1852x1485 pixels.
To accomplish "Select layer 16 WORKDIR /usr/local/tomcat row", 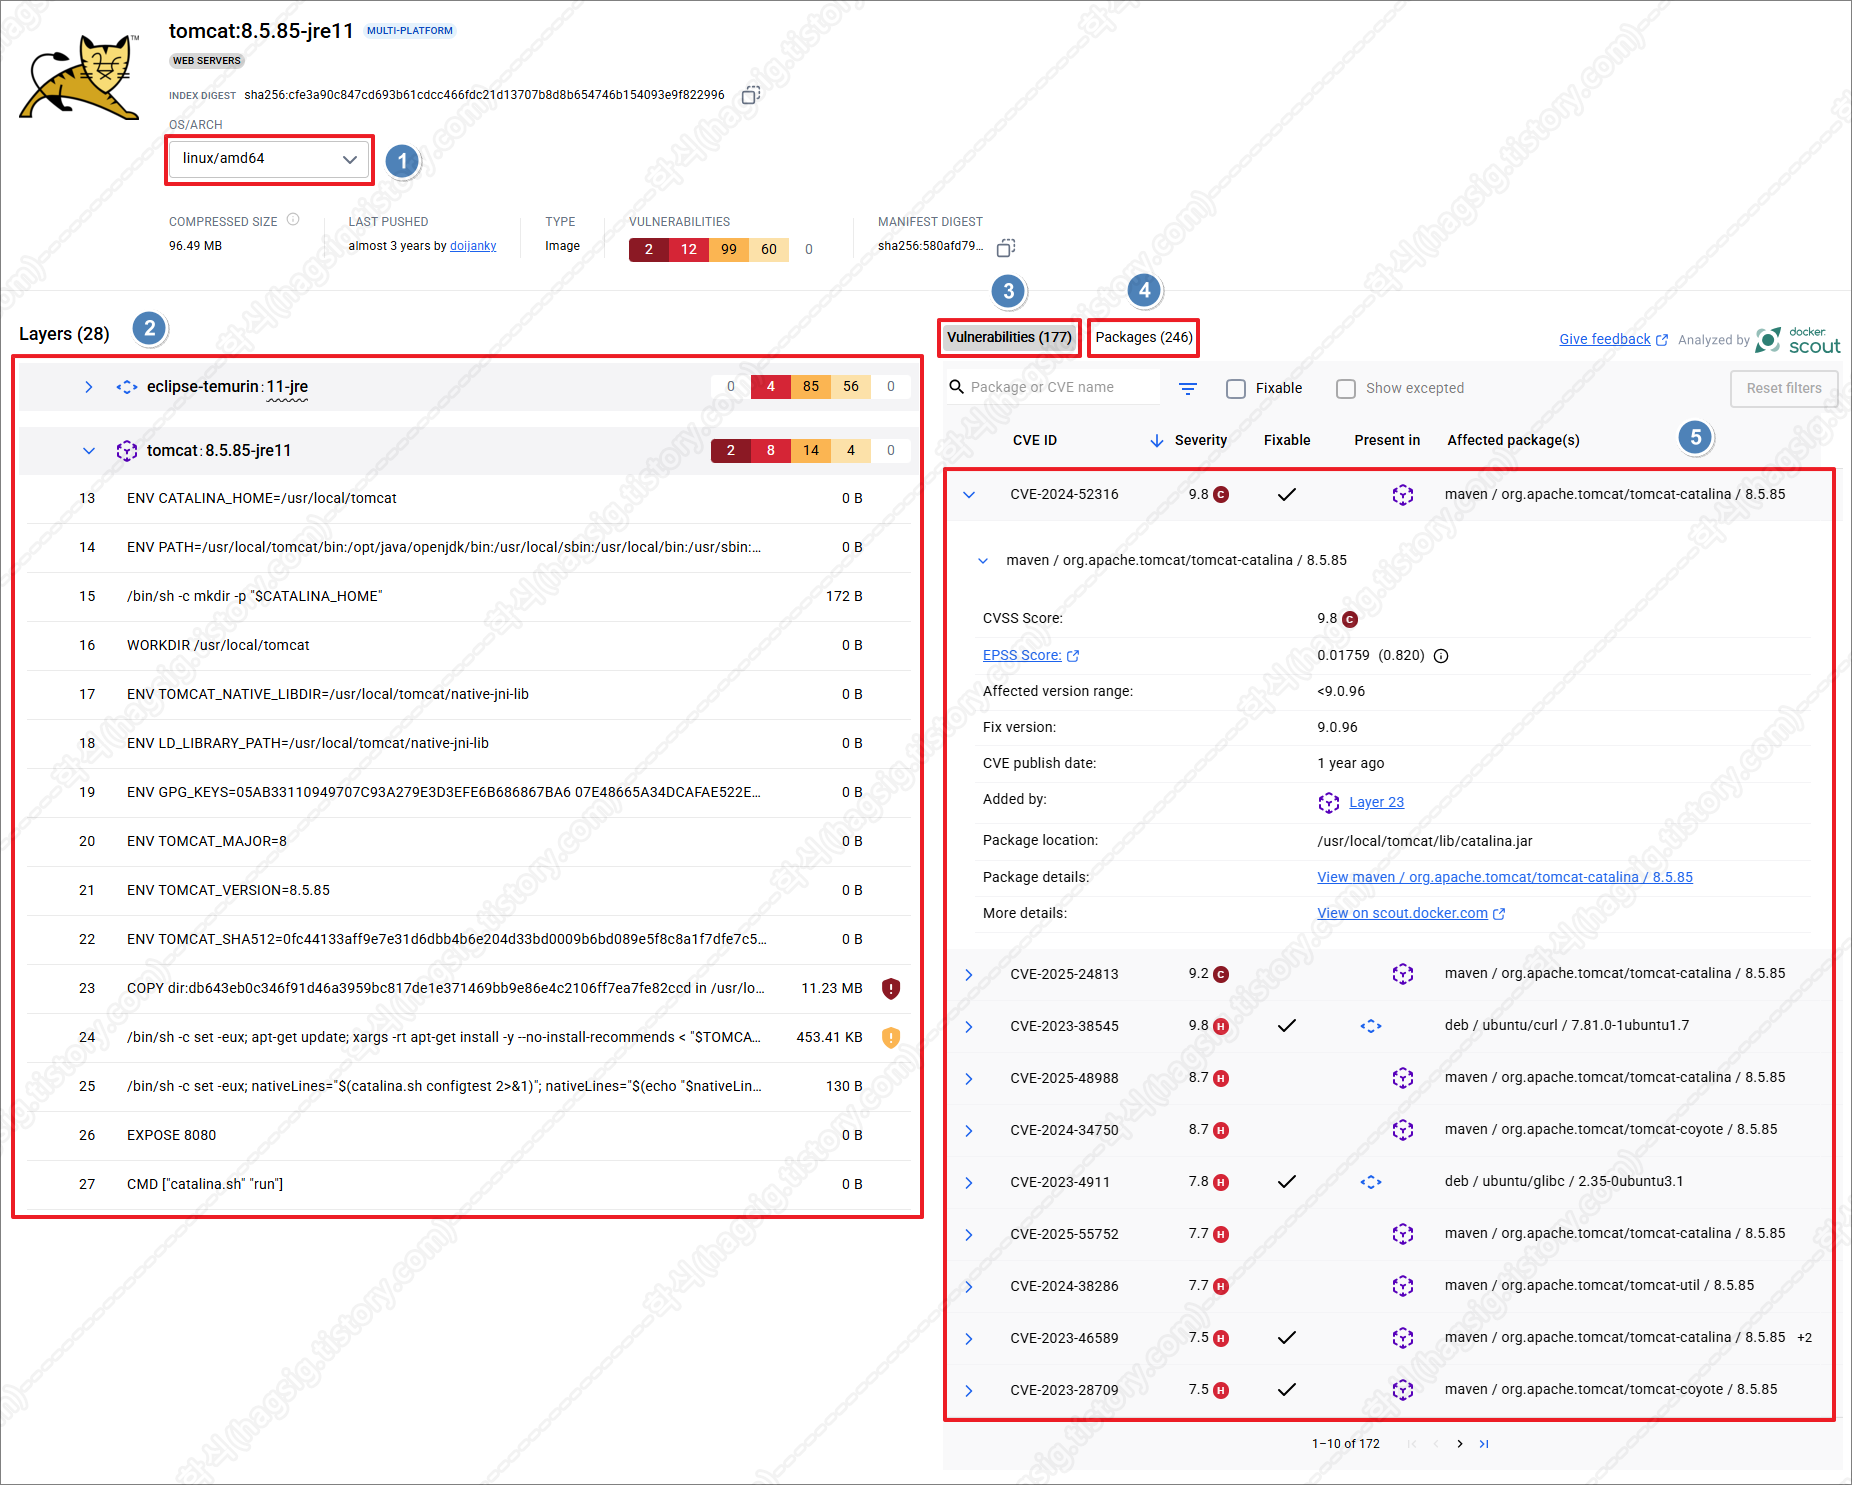I will click(x=468, y=646).
